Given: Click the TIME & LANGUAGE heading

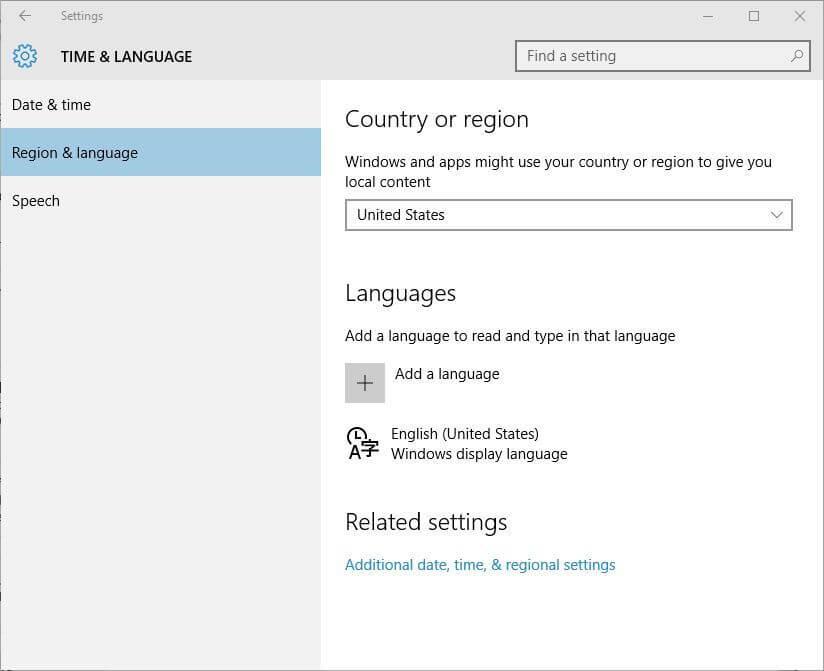Looking at the screenshot, I should pos(126,56).
